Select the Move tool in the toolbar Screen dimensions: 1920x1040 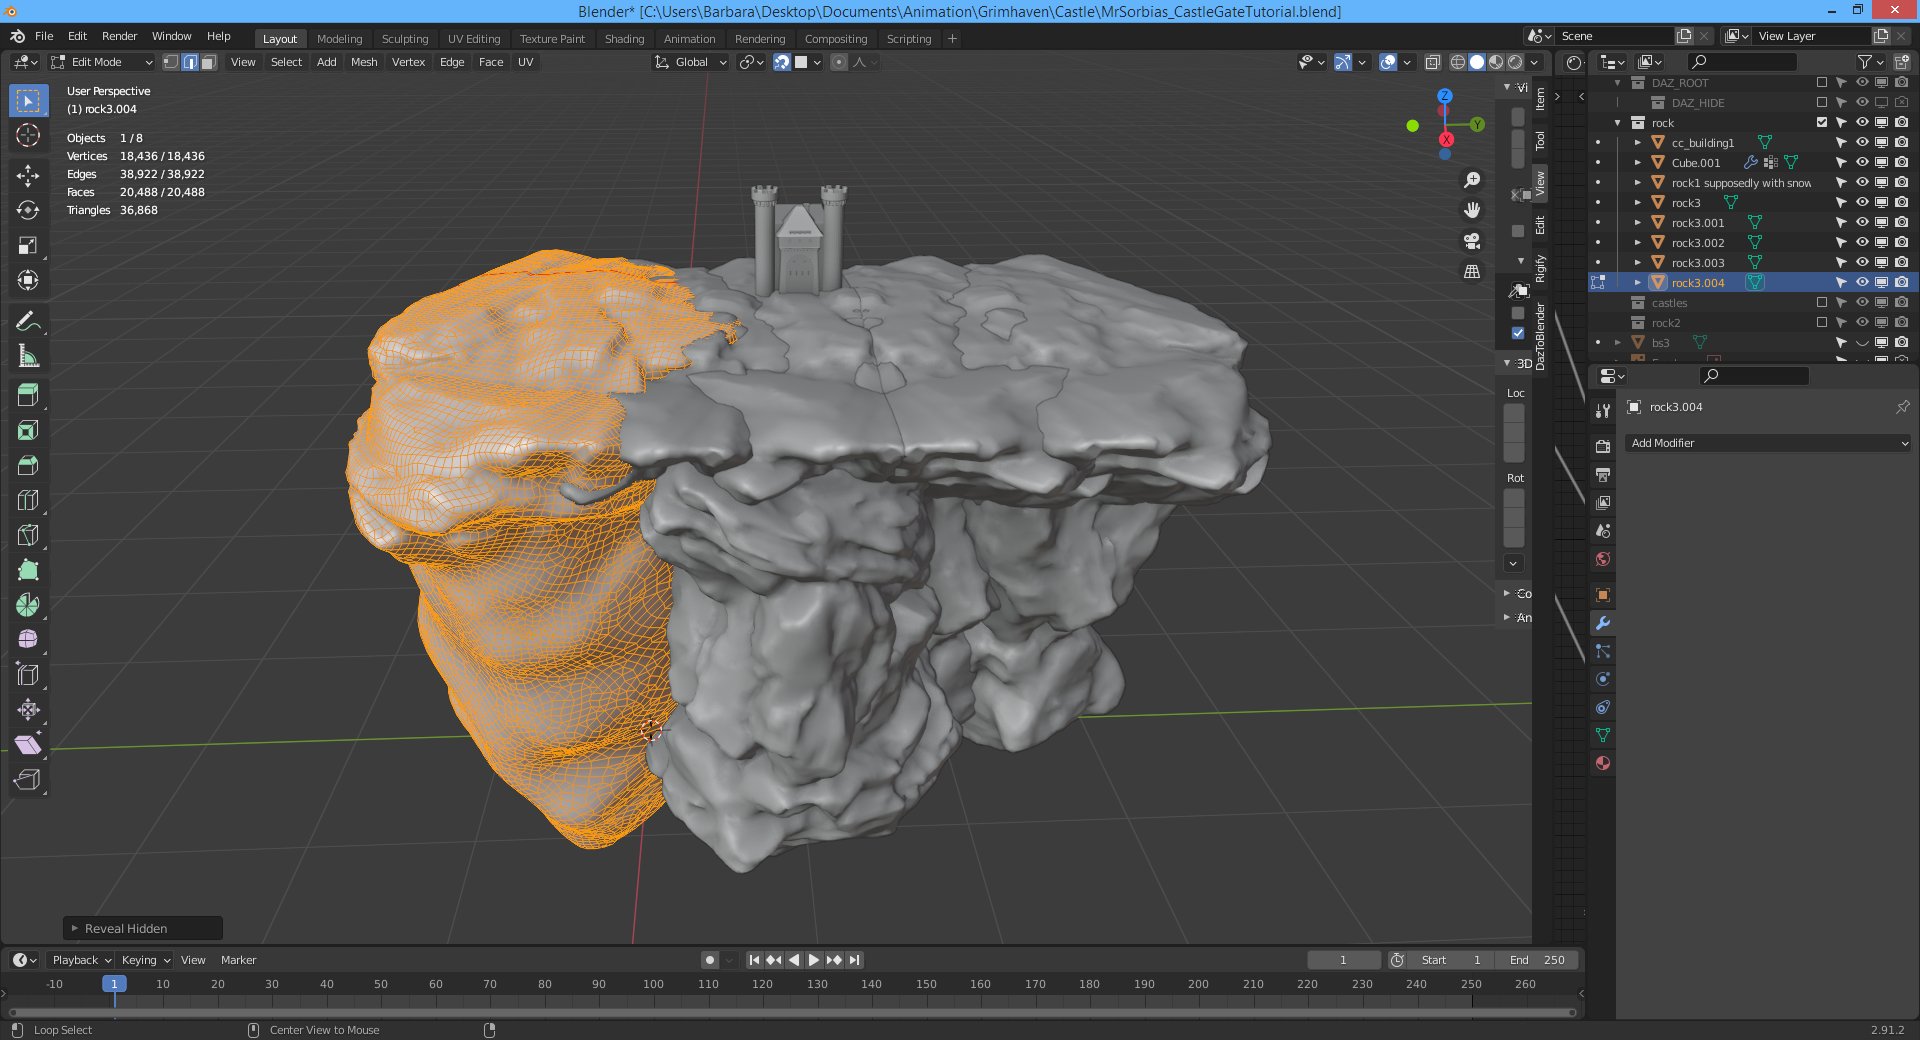tap(28, 176)
